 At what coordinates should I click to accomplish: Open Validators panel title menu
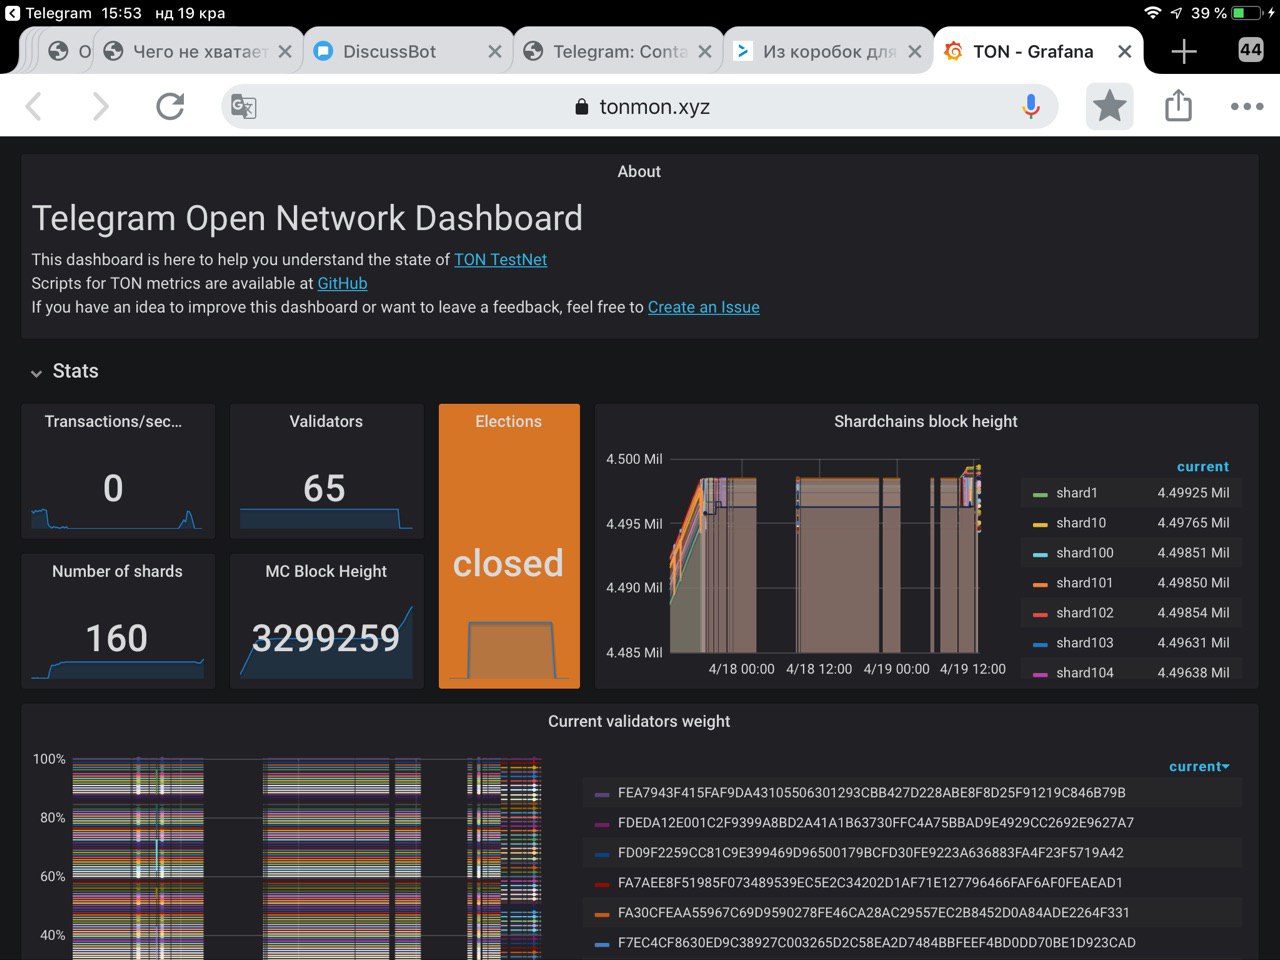pyautogui.click(x=326, y=421)
